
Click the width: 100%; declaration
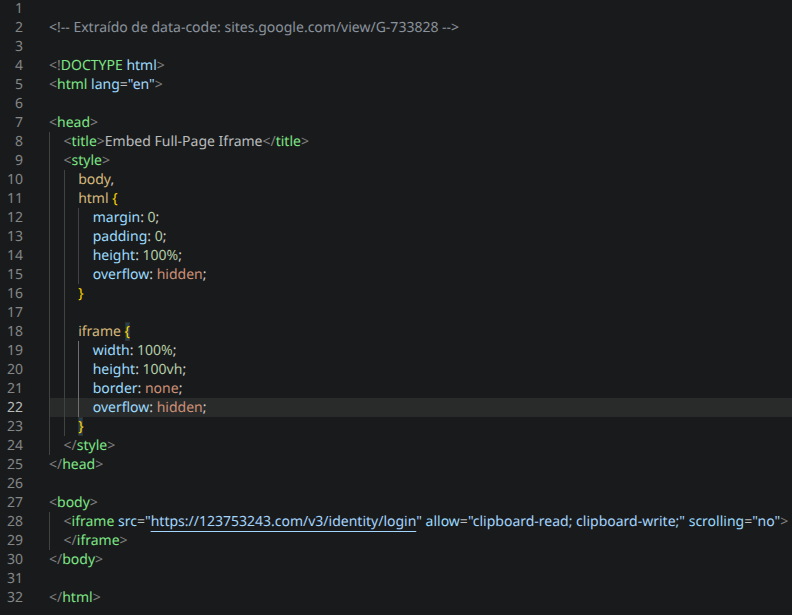point(134,350)
